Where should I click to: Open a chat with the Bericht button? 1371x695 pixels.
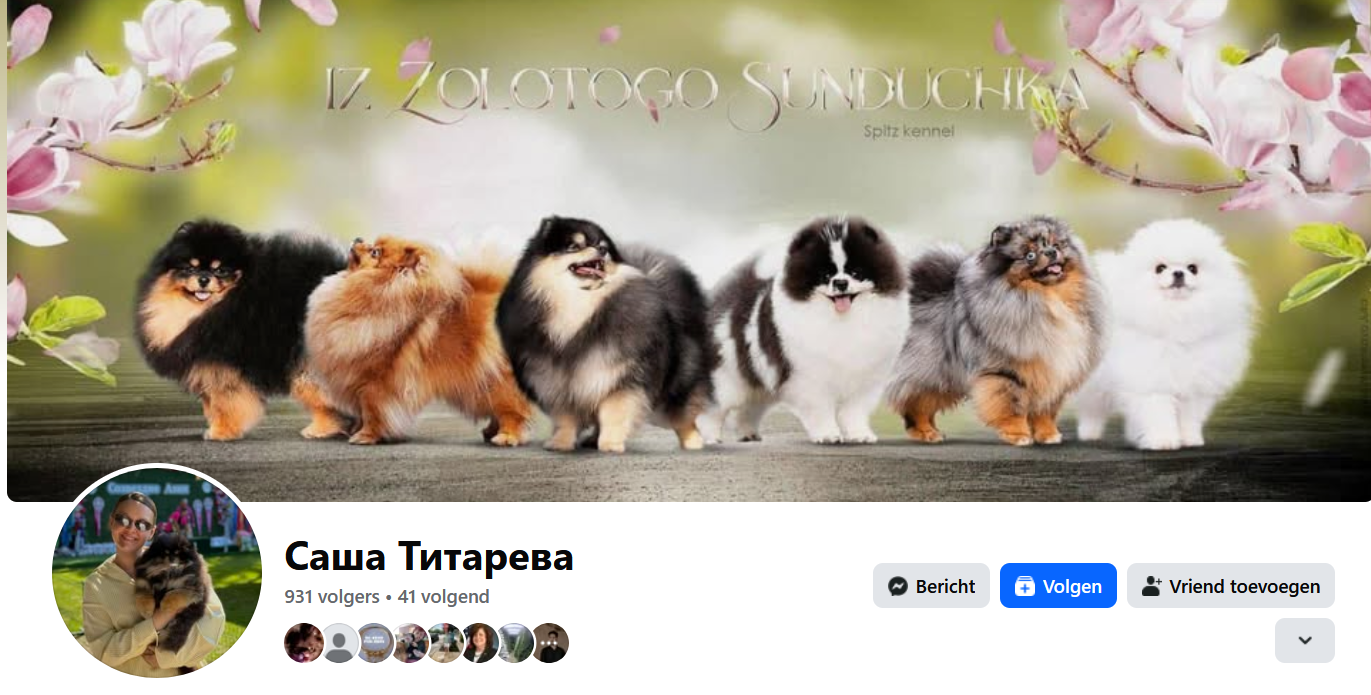[x=931, y=586]
